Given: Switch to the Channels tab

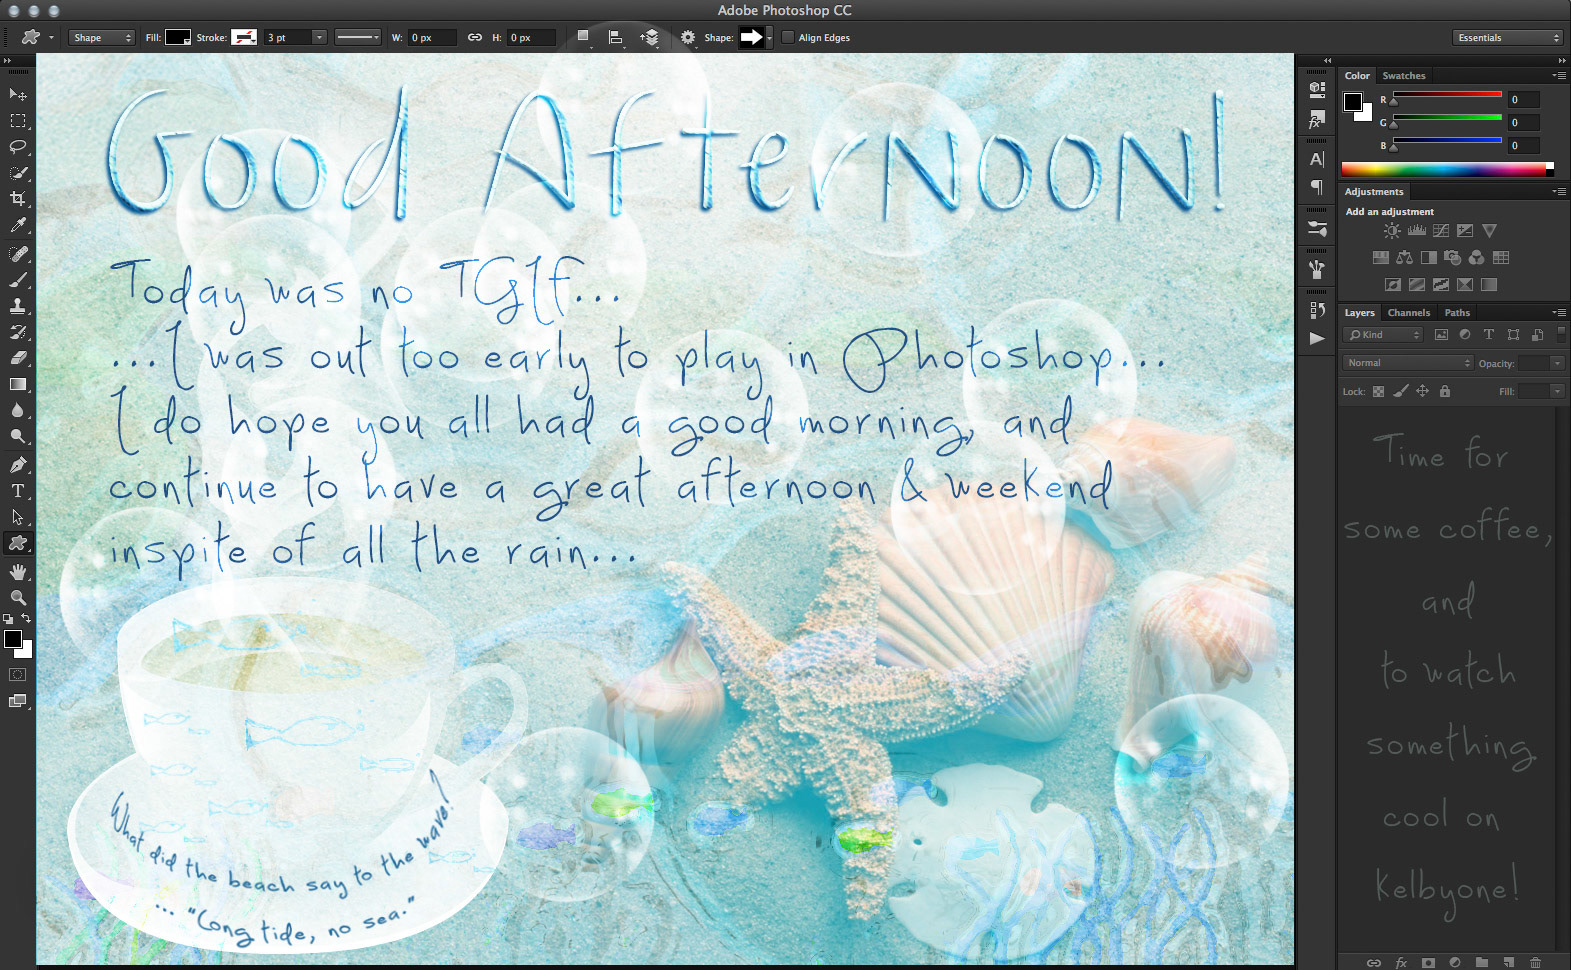Looking at the screenshot, I should (1409, 313).
